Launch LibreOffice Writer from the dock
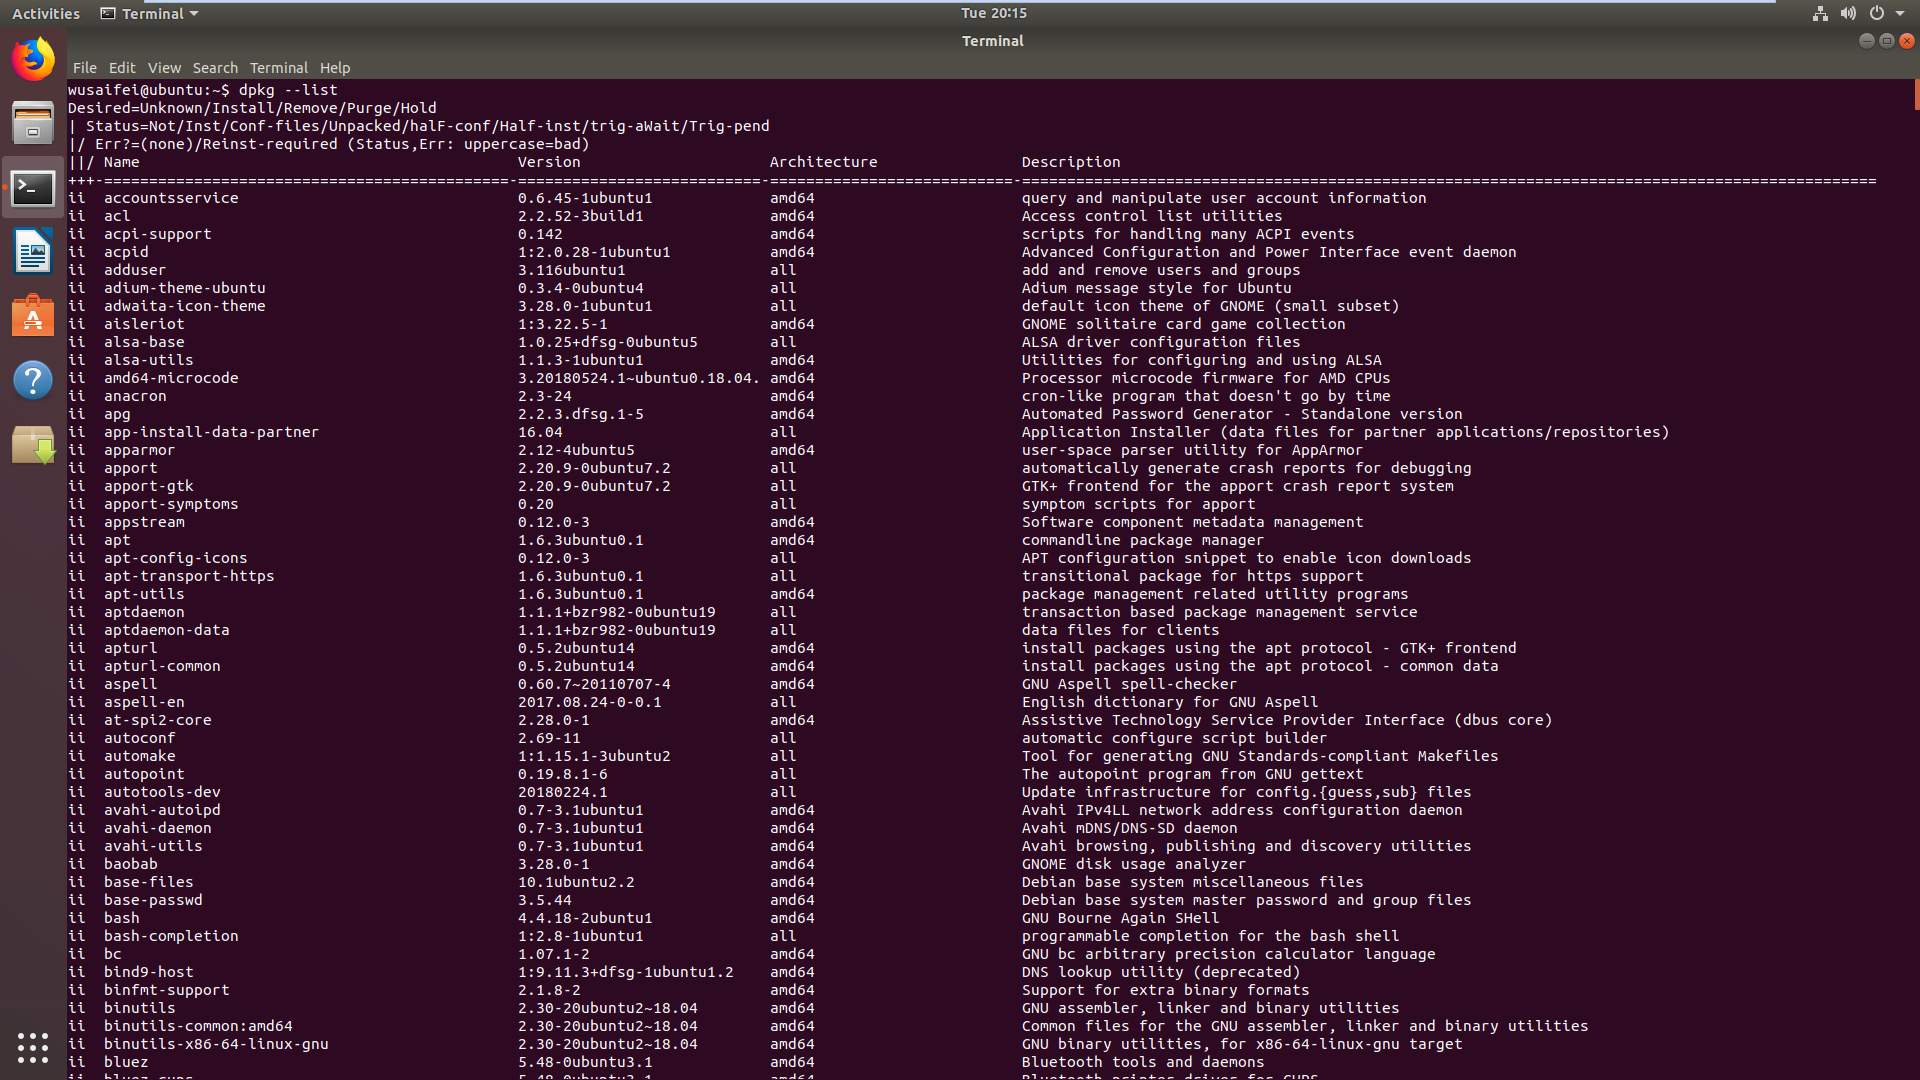1920x1080 pixels. [x=33, y=251]
